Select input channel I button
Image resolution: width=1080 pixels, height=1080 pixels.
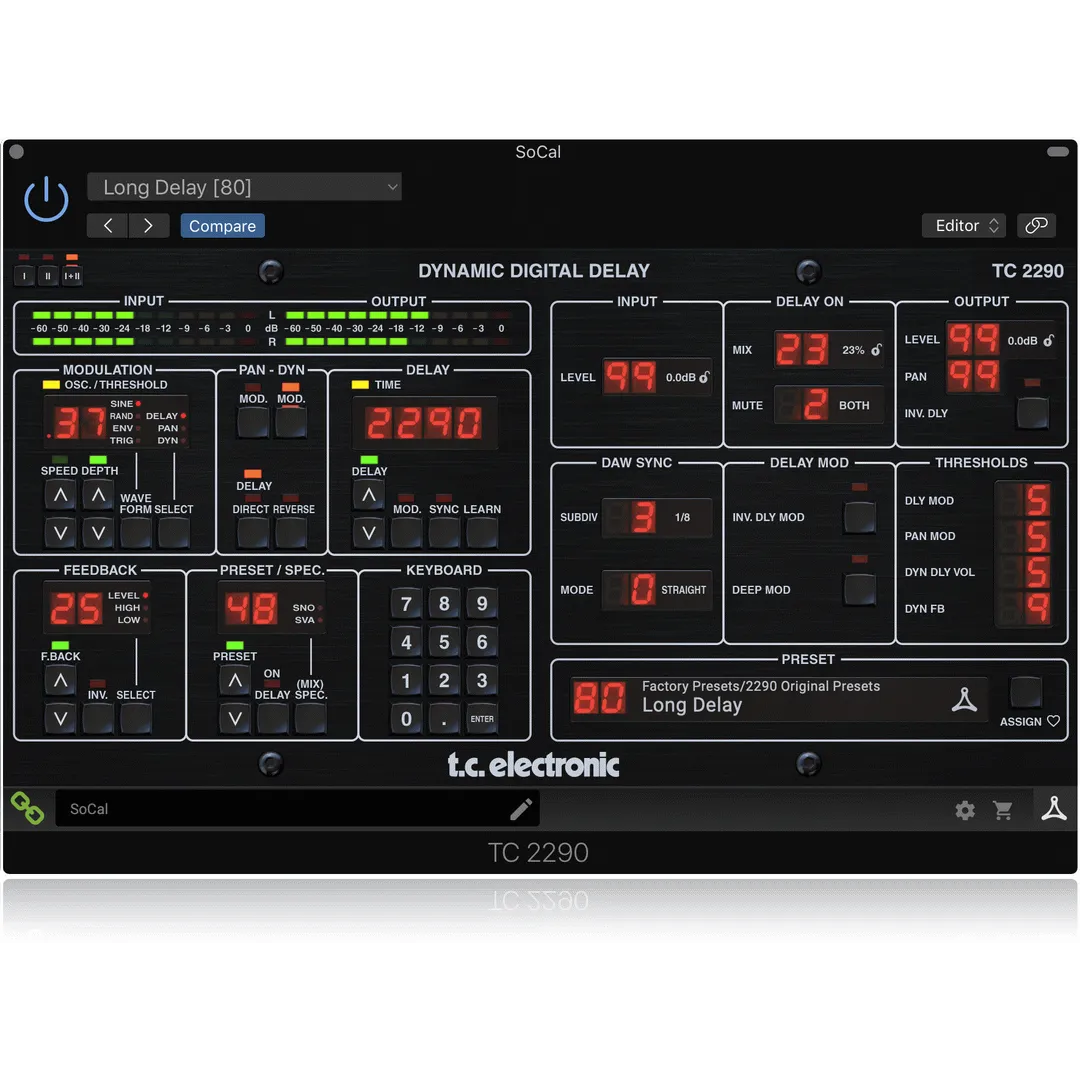[24, 276]
